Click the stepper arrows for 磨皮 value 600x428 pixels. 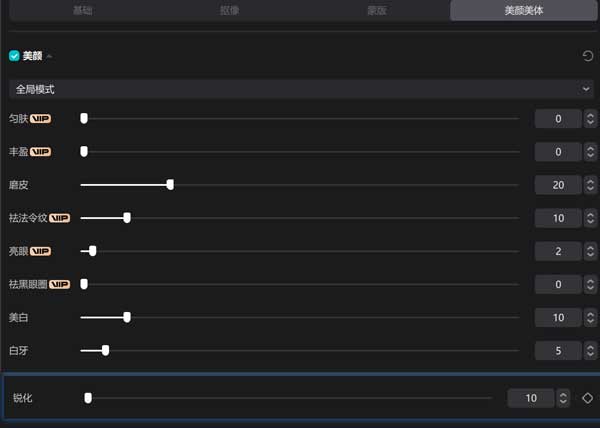click(x=590, y=185)
